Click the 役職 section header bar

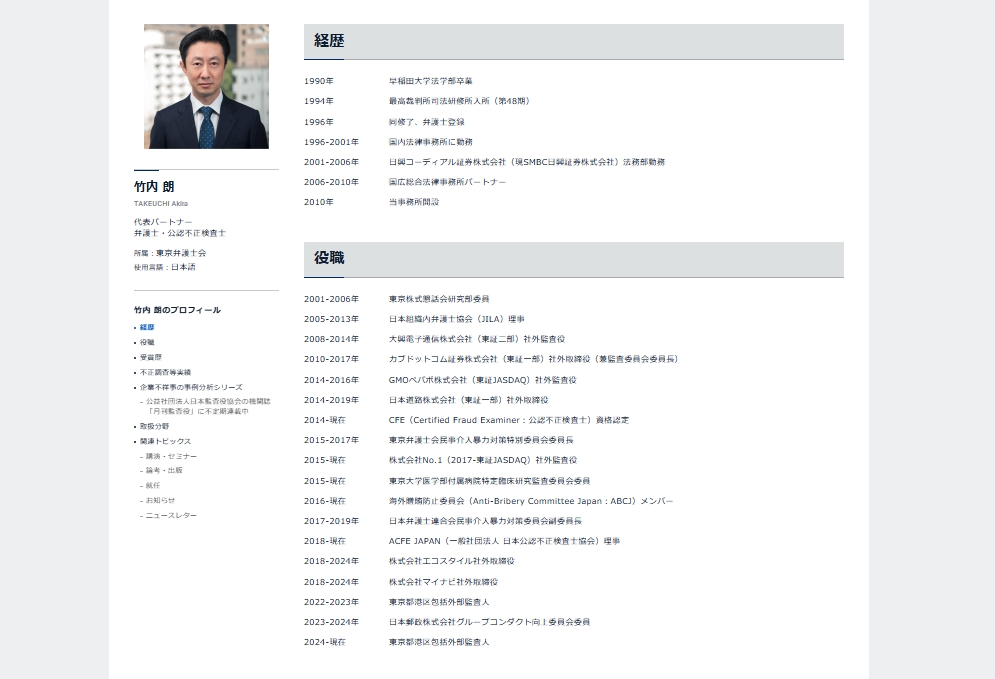[574, 260]
